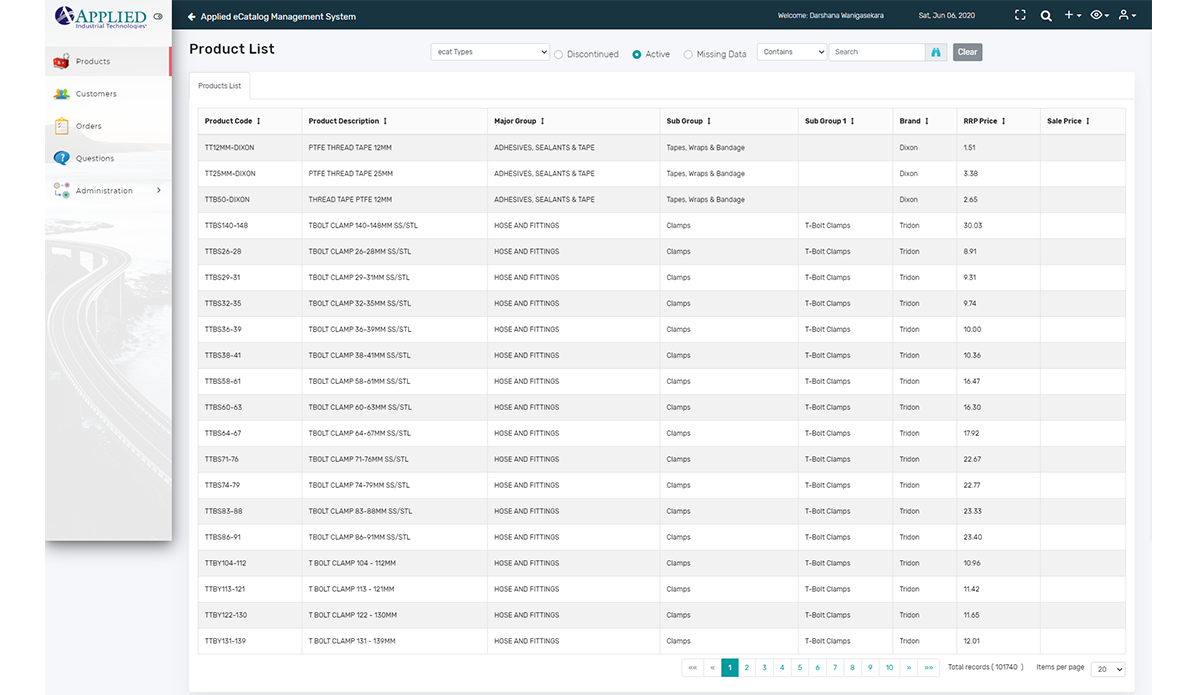
Task: Open the Customers sidebar icon
Action: [x=61, y=94]
